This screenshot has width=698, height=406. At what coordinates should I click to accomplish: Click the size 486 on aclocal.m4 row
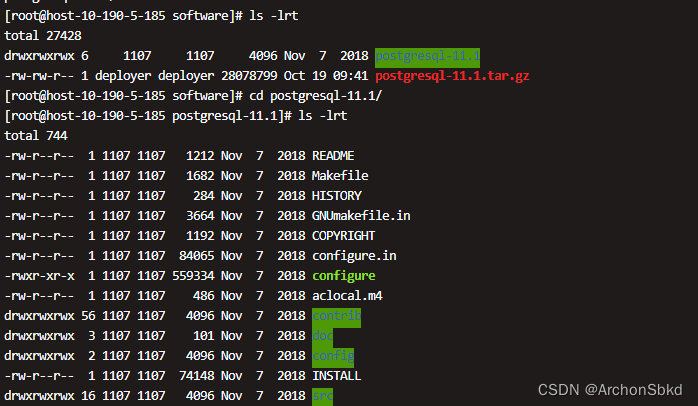pos(204,296)
